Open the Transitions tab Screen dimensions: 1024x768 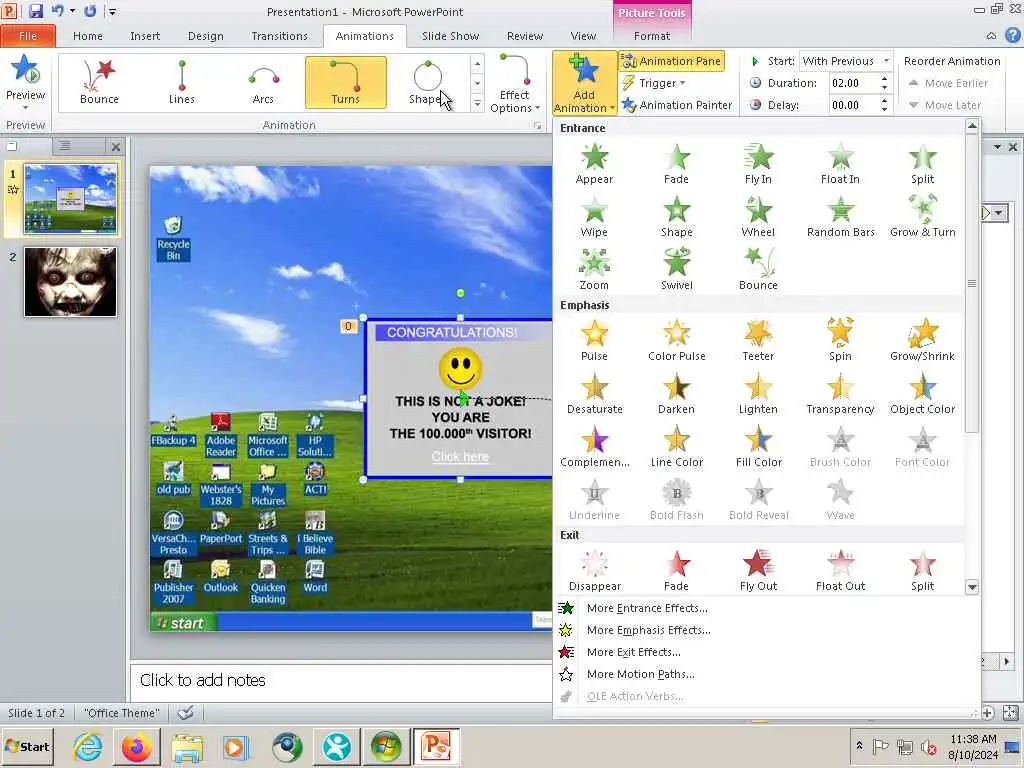click(280, 36)
